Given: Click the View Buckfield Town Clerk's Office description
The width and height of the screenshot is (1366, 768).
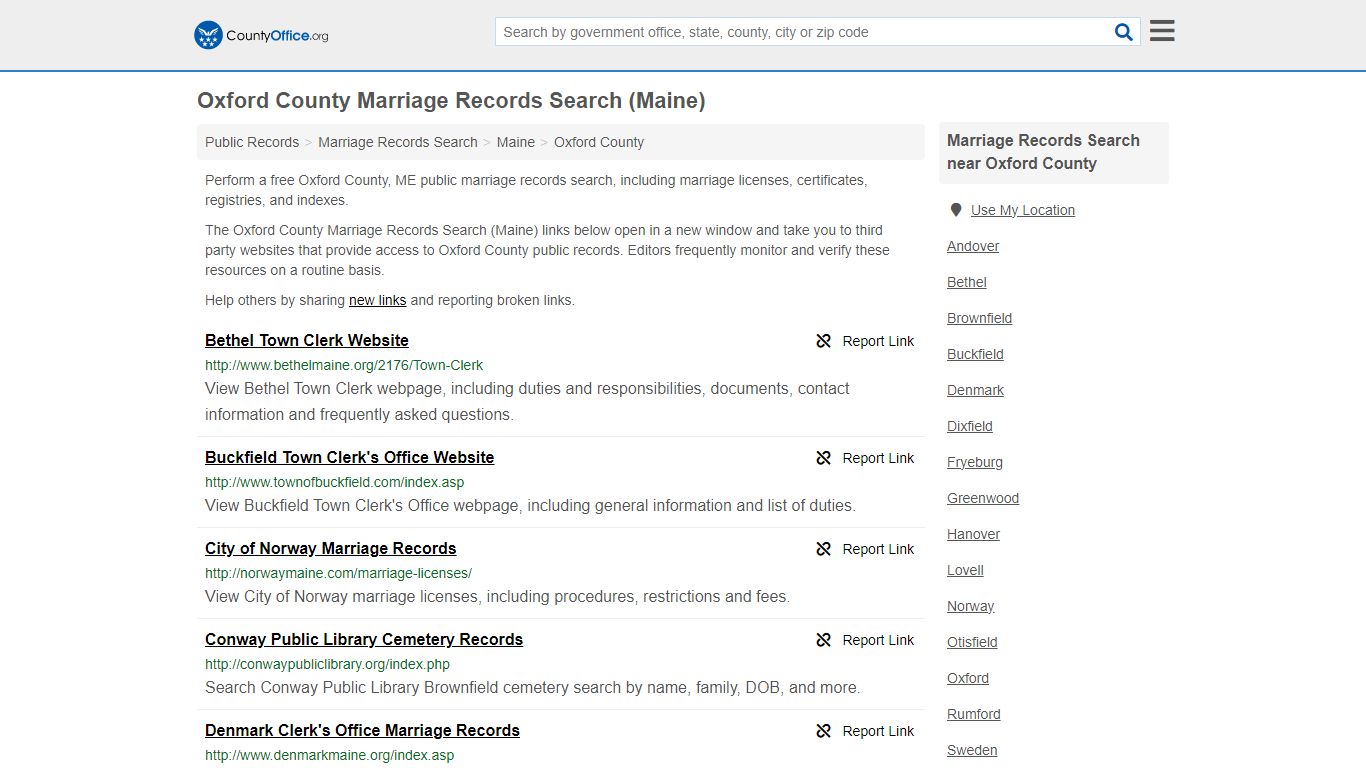Looking at the screenshot, I should 530,506.
